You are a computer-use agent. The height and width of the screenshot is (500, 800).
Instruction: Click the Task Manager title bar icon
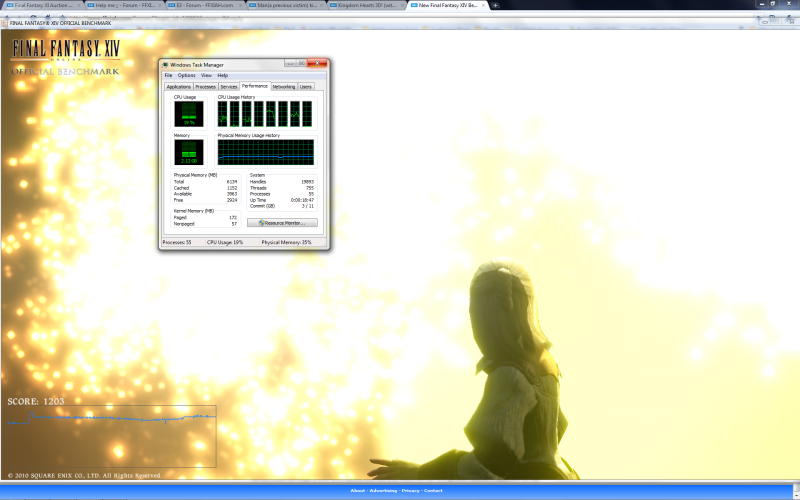[x=165, y=65]
